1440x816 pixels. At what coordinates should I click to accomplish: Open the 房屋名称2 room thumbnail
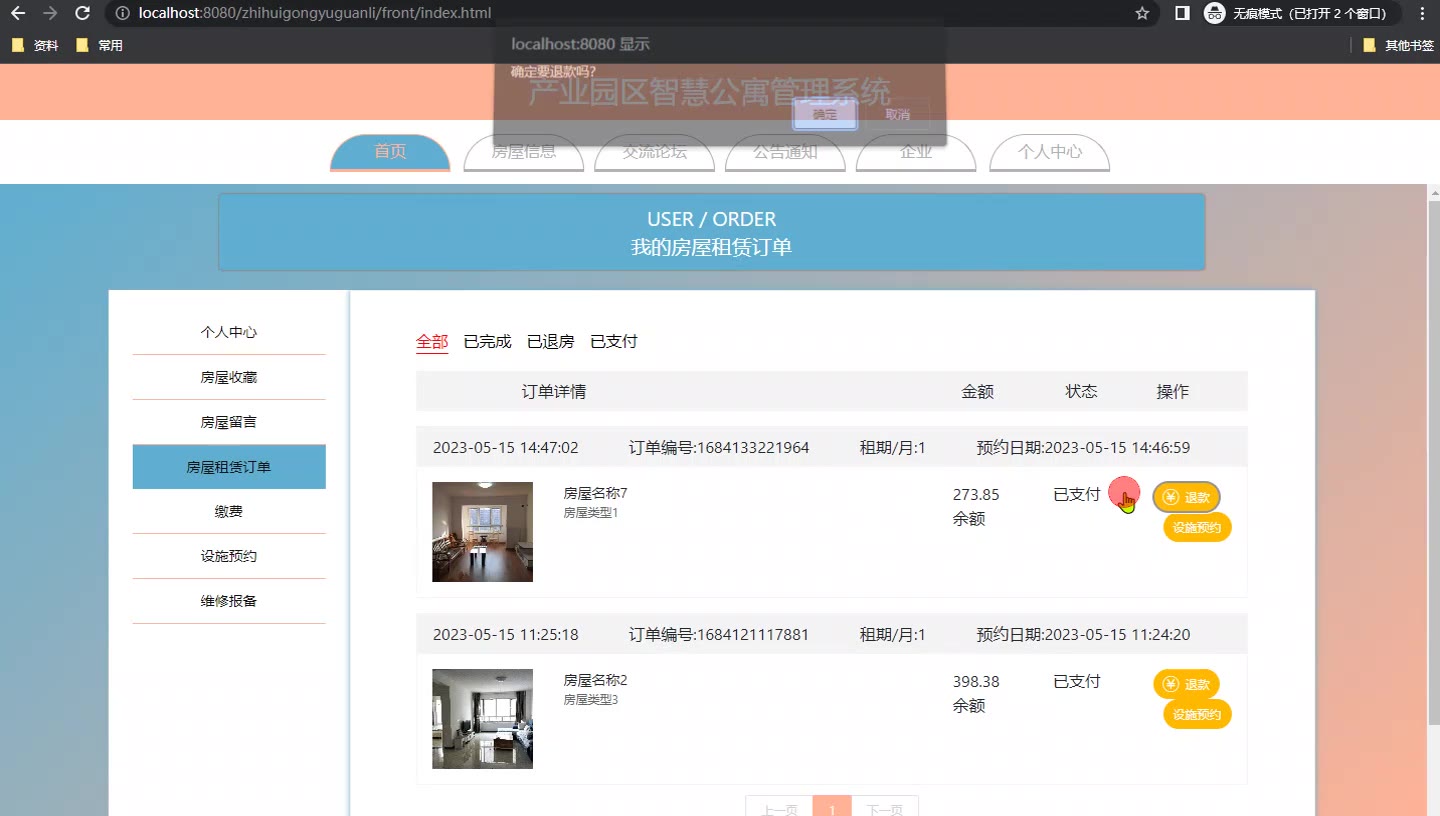click(482, 719)
